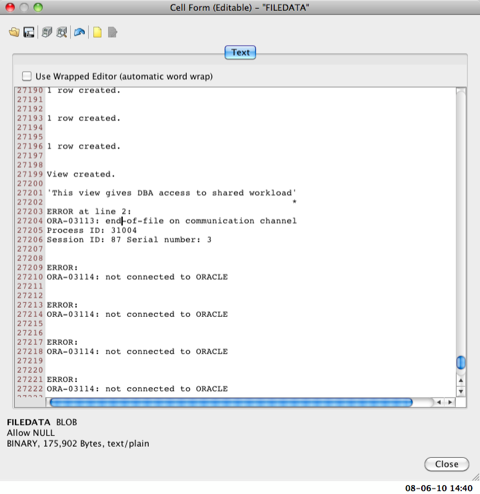The height and width of the screenshot is (494, 480).
Task: Click the horizontal scrollbar right arrow
Action: pyautogui.click(x=450, y=402)
